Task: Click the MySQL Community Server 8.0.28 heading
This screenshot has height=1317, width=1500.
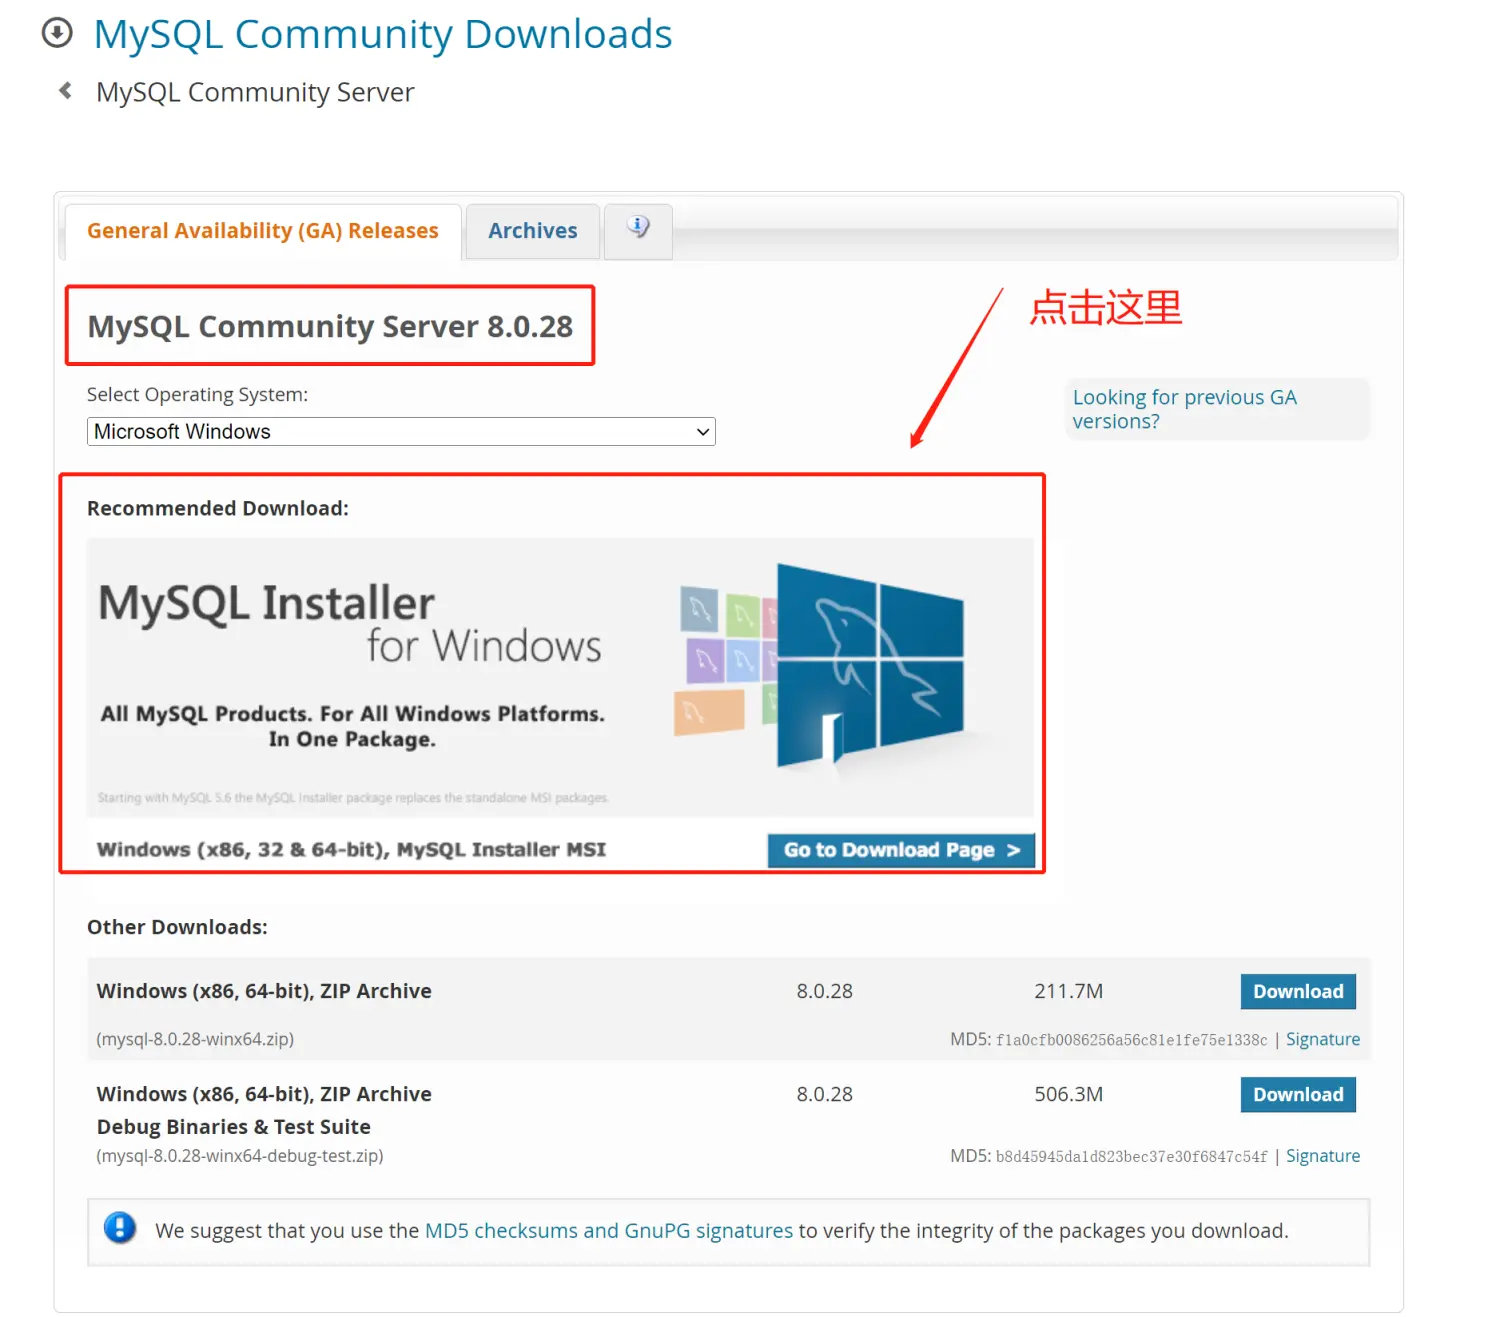Action: point(330,327)
